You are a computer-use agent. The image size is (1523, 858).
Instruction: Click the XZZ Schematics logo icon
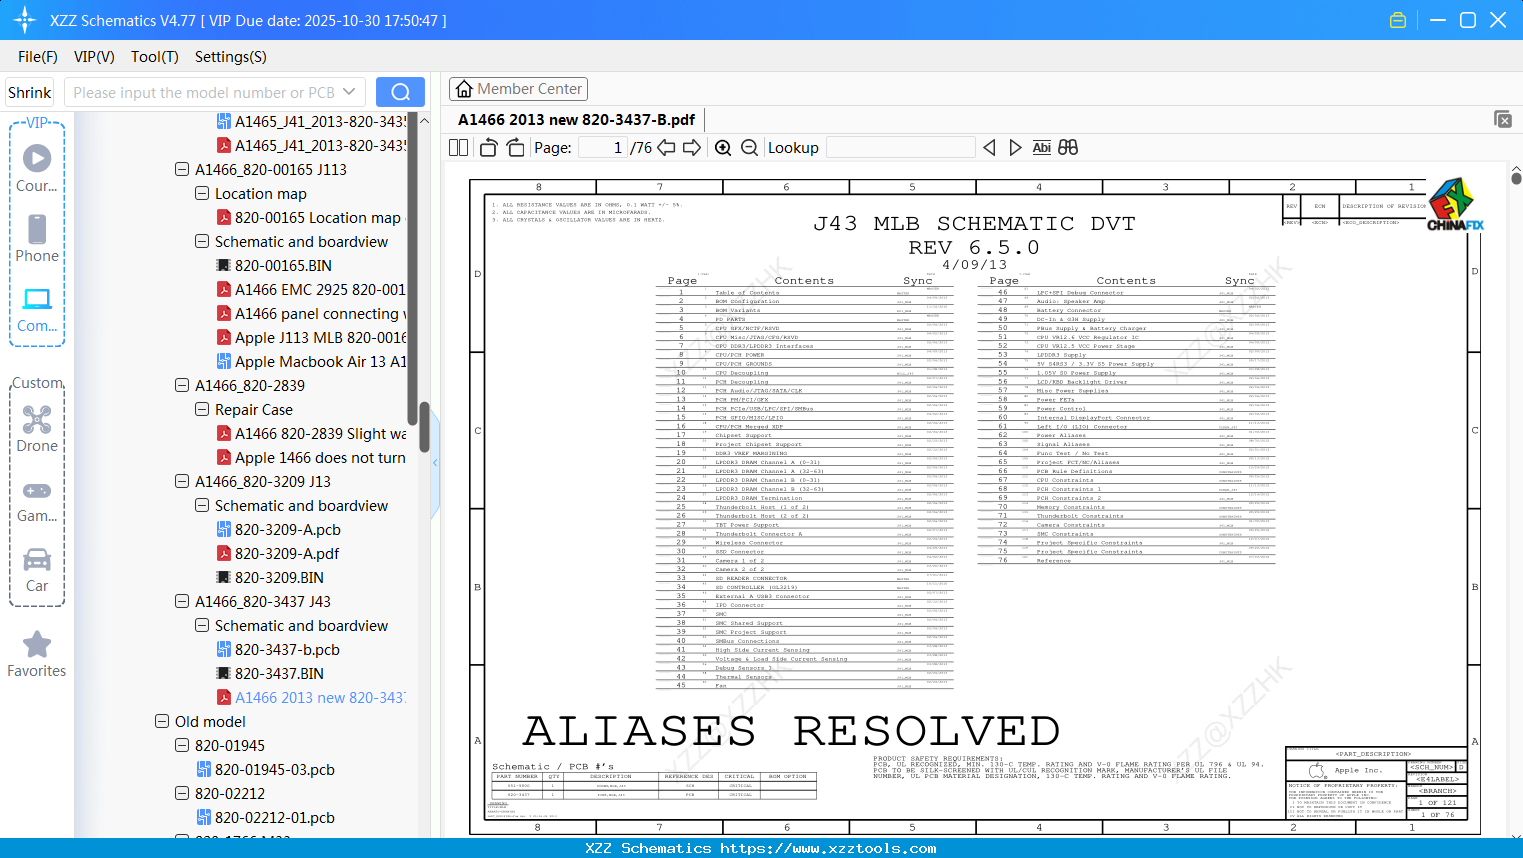coord(25,20)
